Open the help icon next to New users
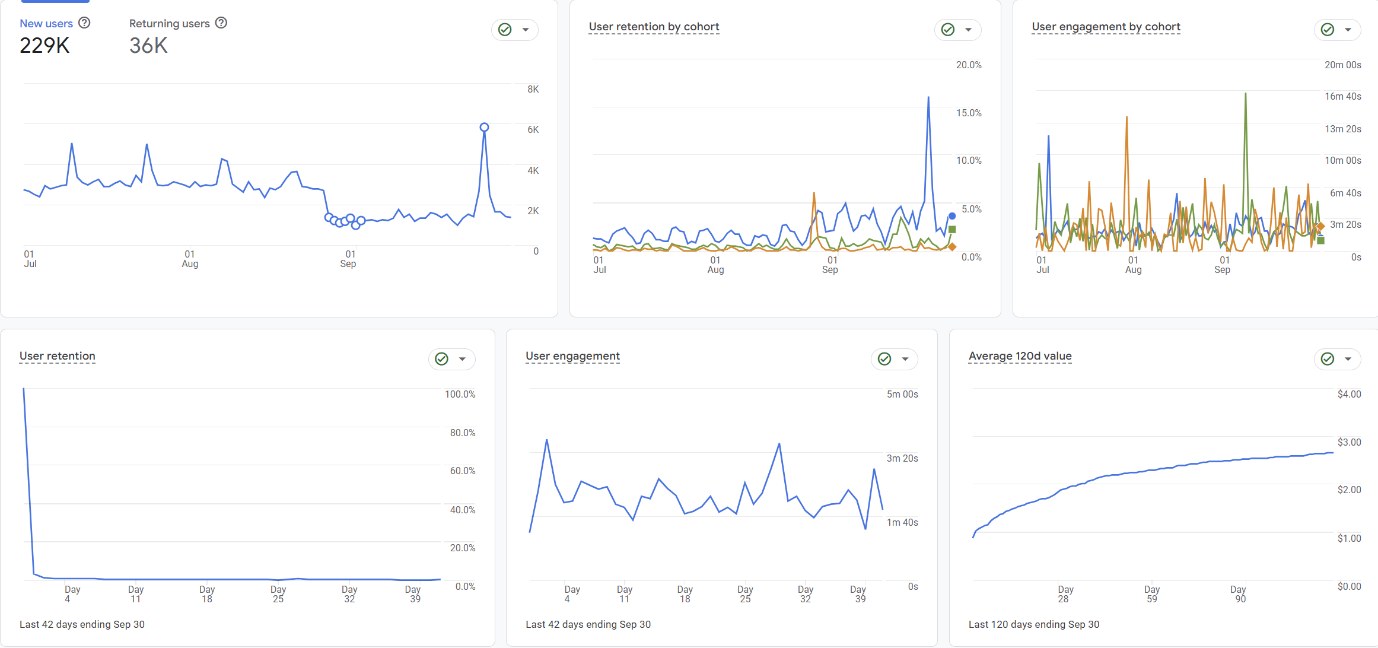 coord(84,23)
